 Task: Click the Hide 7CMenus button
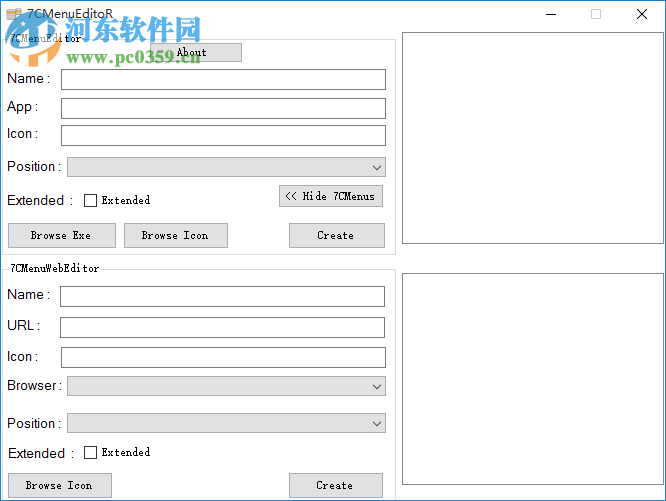click(x=331, y=196)
